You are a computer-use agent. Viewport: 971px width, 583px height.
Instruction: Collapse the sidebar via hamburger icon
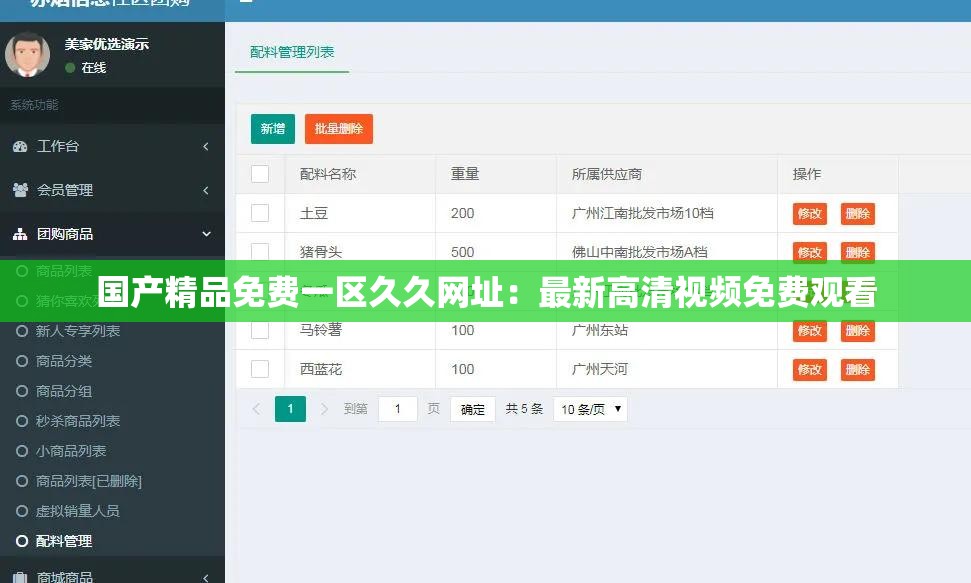(246, 4)
